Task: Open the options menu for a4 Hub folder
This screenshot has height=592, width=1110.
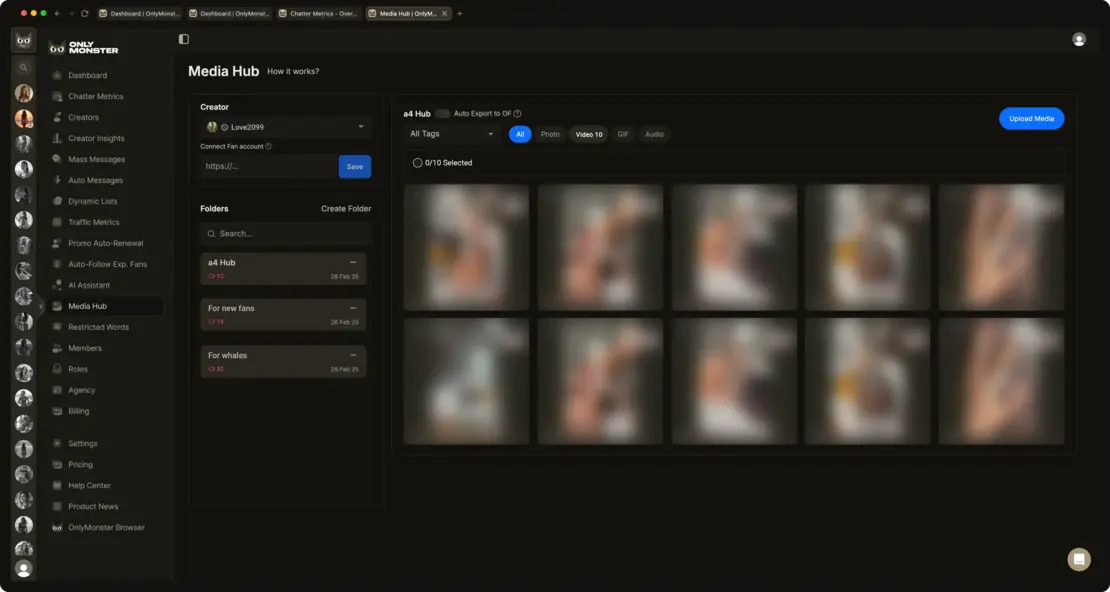Action: click(353, 263)
